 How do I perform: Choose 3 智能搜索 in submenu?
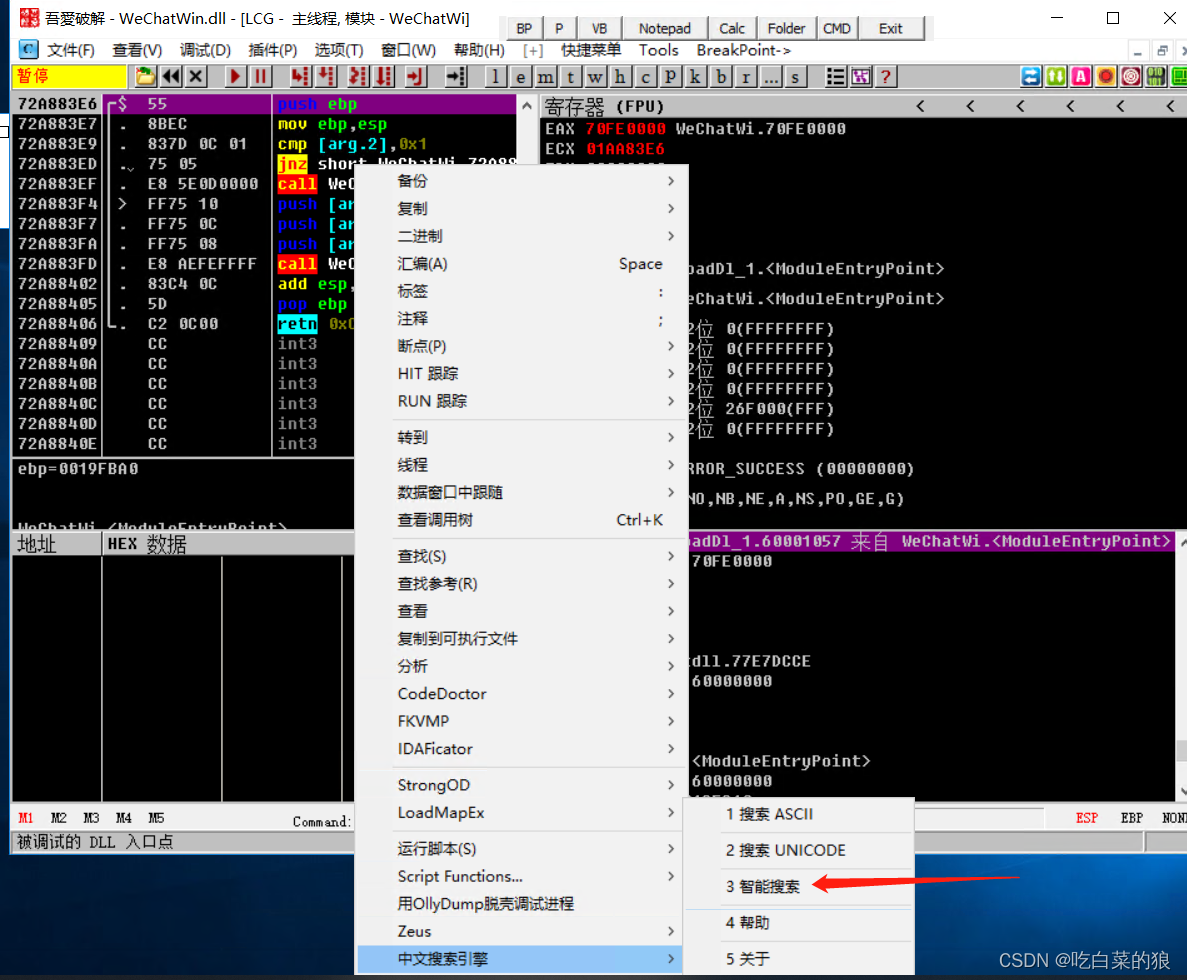(799, 886)
